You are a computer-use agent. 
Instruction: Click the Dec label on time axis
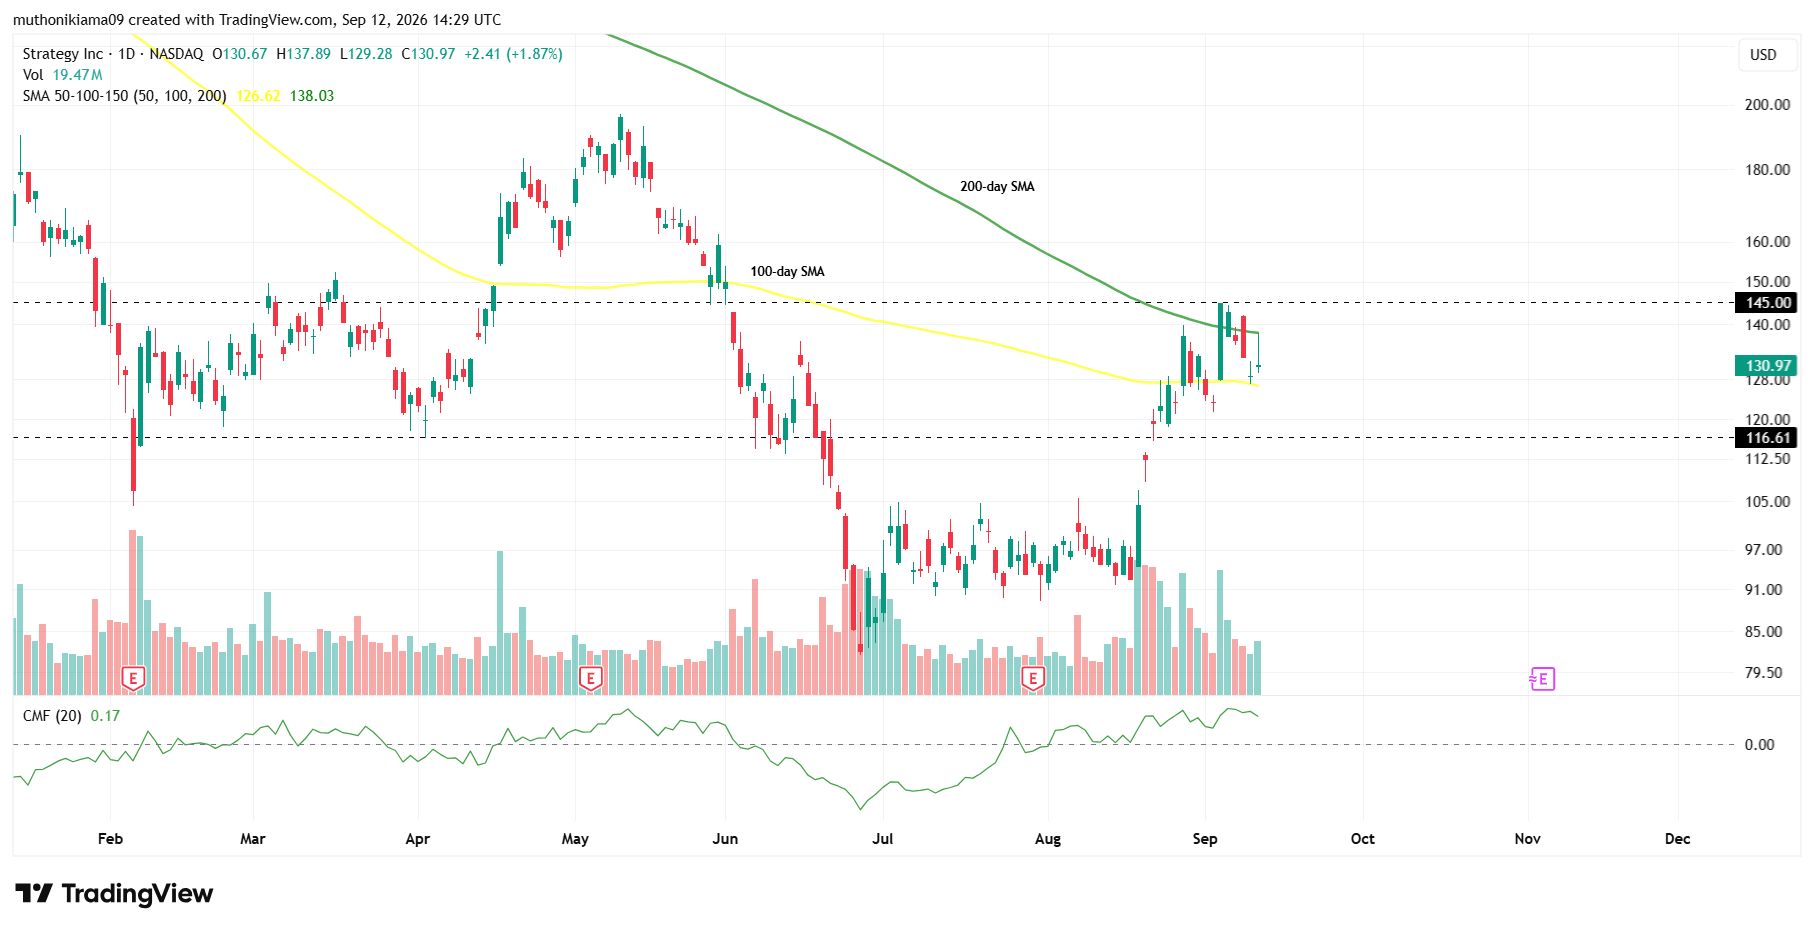pos(1678,839)
